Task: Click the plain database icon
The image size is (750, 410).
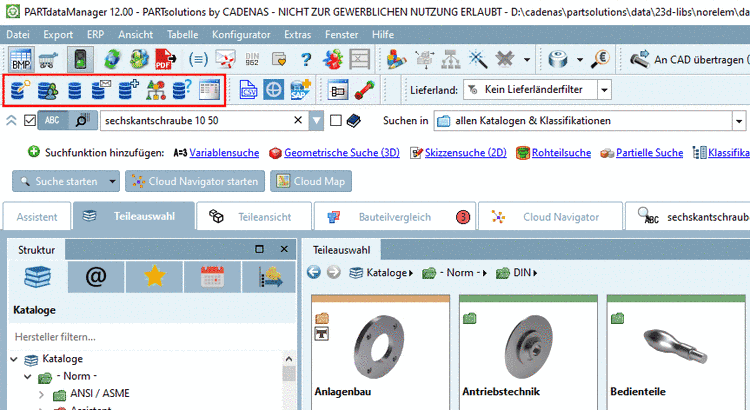Action: (75, 90)
